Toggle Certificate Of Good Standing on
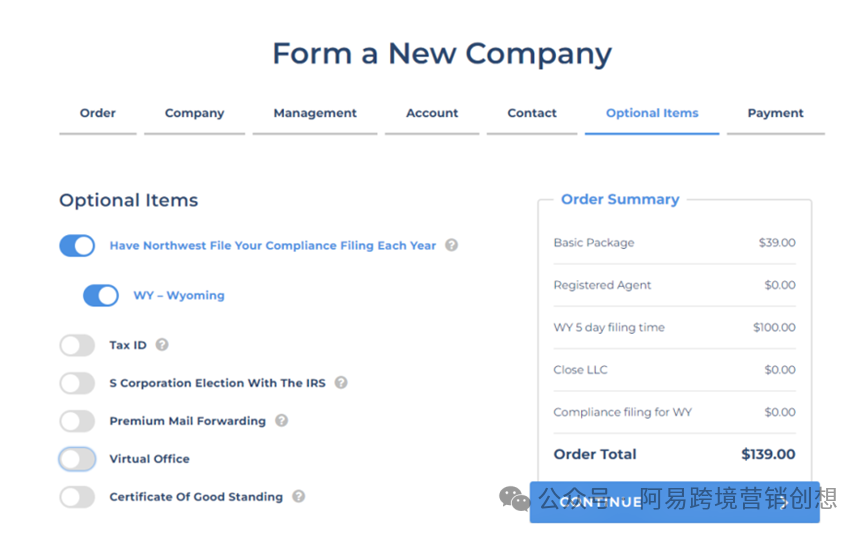This screenshot has height=533, width=865. [x=77, y=497]
